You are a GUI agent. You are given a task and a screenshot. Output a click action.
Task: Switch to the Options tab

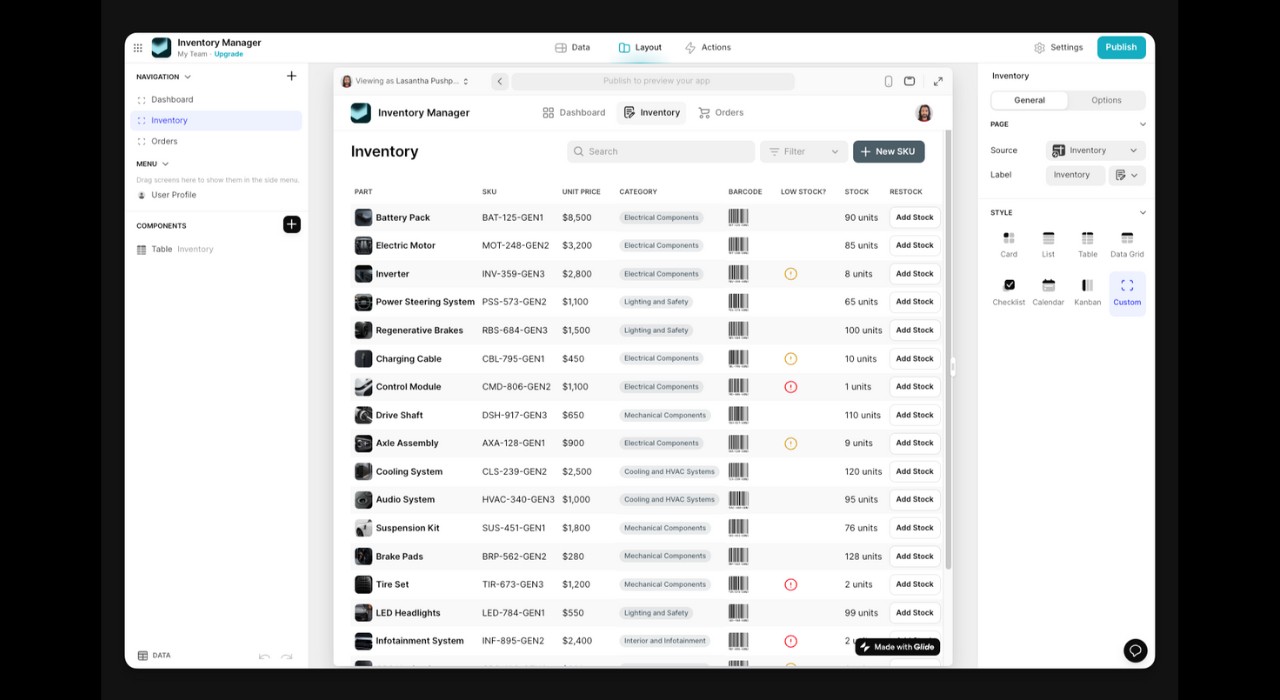tap(1106, 100)
